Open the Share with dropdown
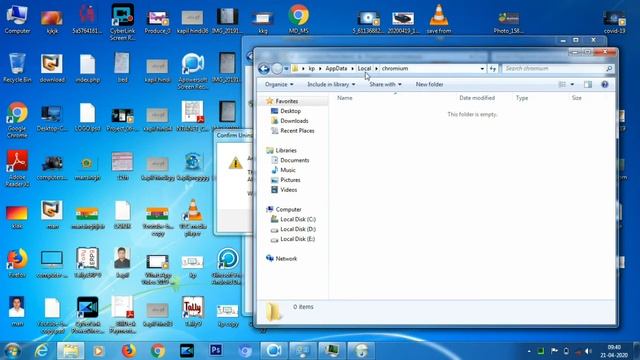 point(385,84)
